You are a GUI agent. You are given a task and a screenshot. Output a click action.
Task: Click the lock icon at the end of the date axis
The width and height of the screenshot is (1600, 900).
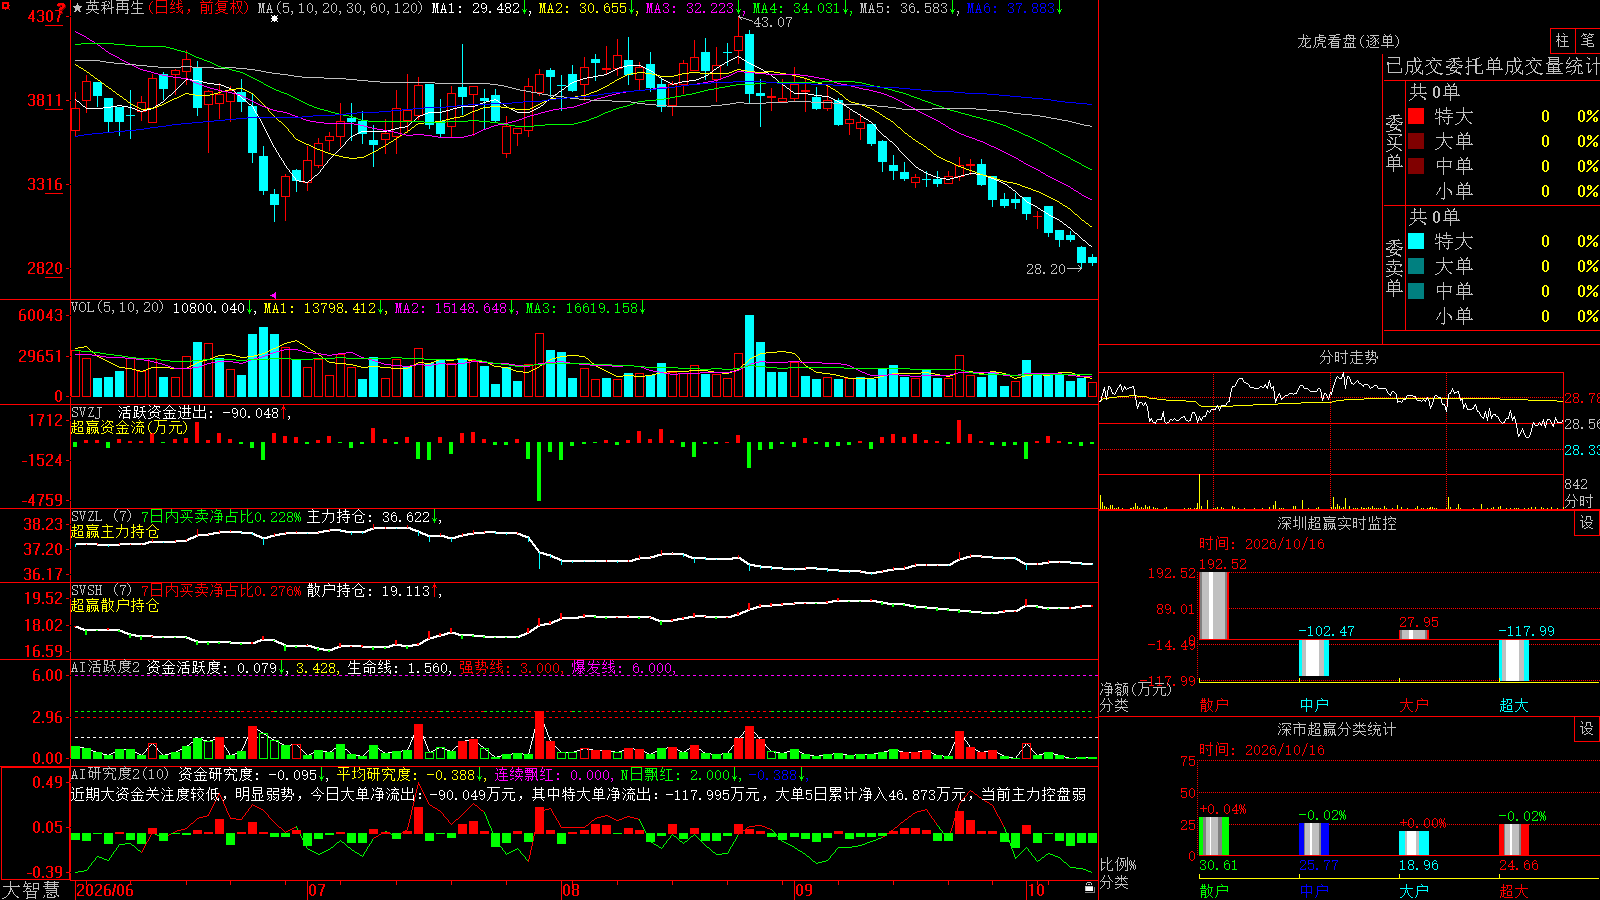click(1089, 888)
